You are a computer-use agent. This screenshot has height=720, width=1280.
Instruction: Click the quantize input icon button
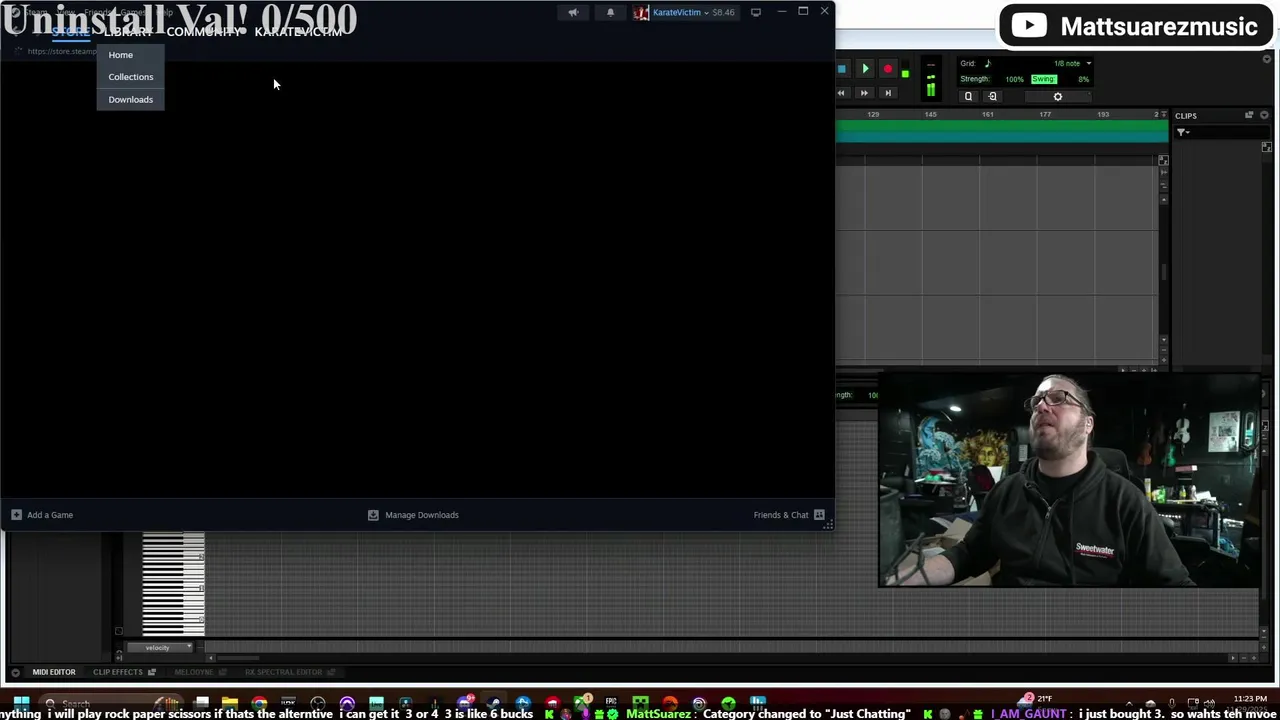[992, 96]
